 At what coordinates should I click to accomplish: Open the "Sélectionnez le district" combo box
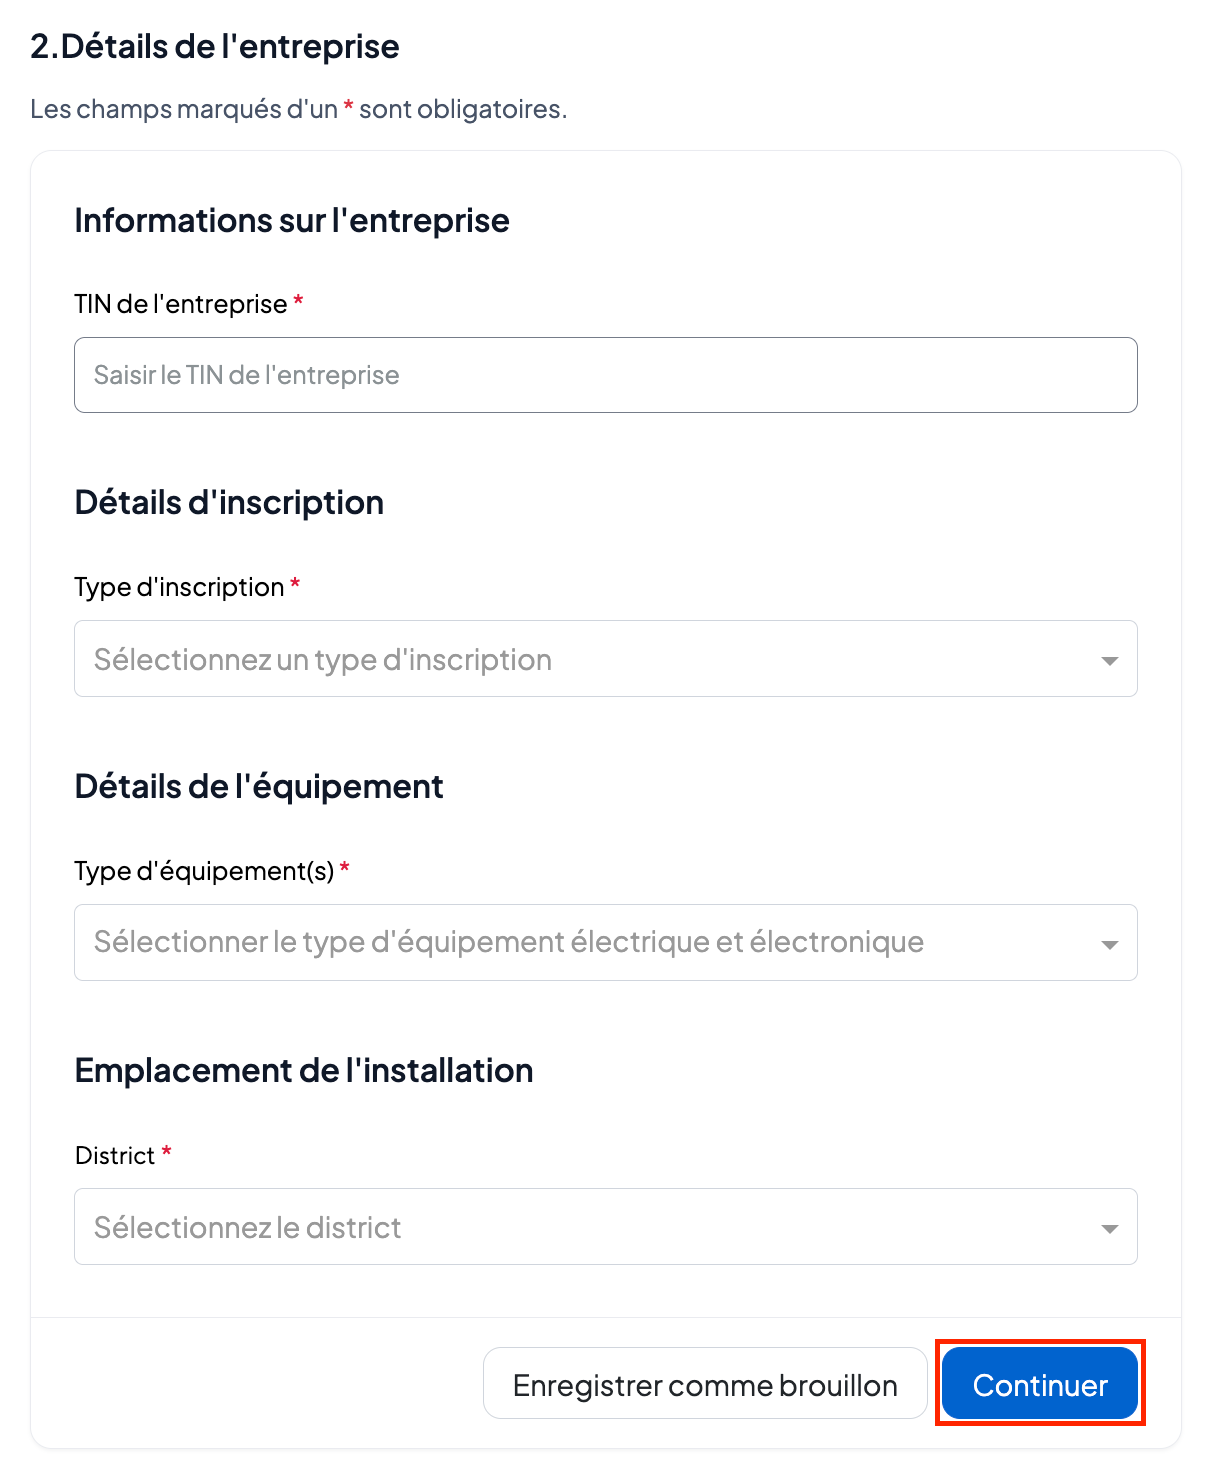tap(590, 1227)
